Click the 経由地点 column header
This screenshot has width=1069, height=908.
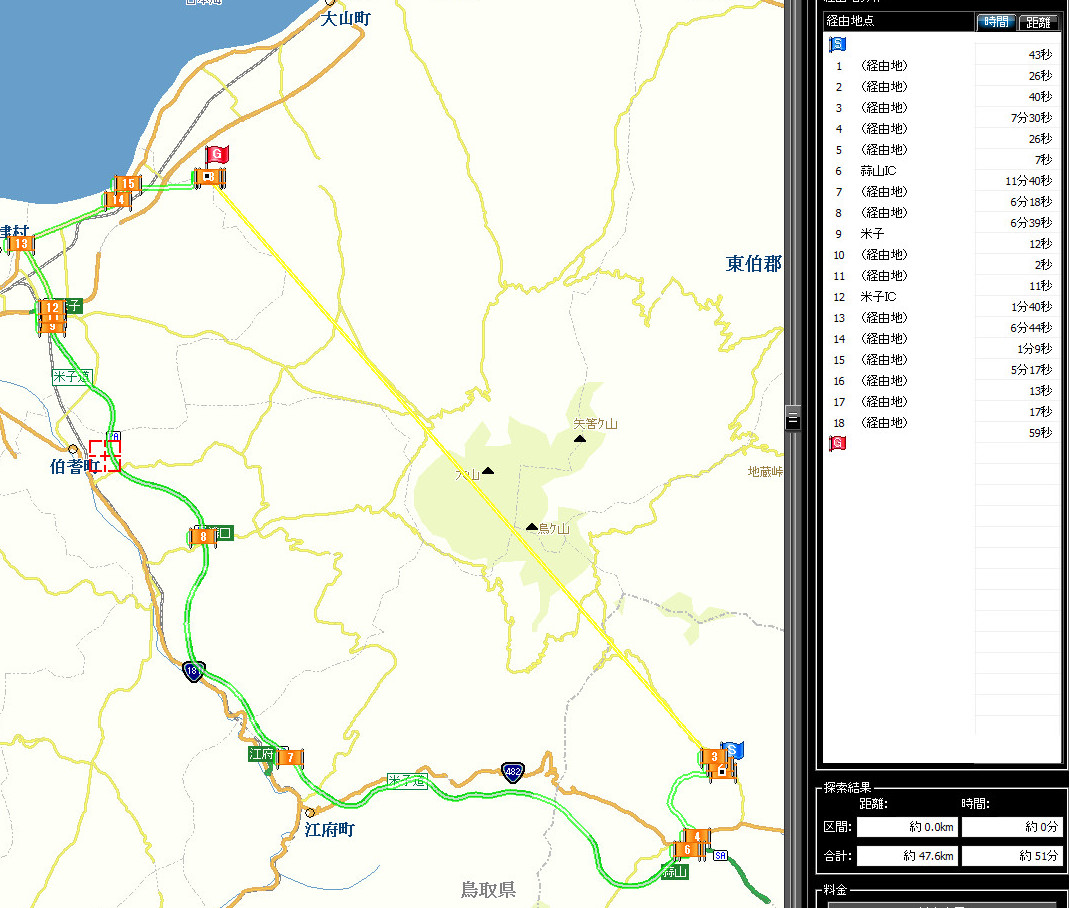[x=898, y=21]
